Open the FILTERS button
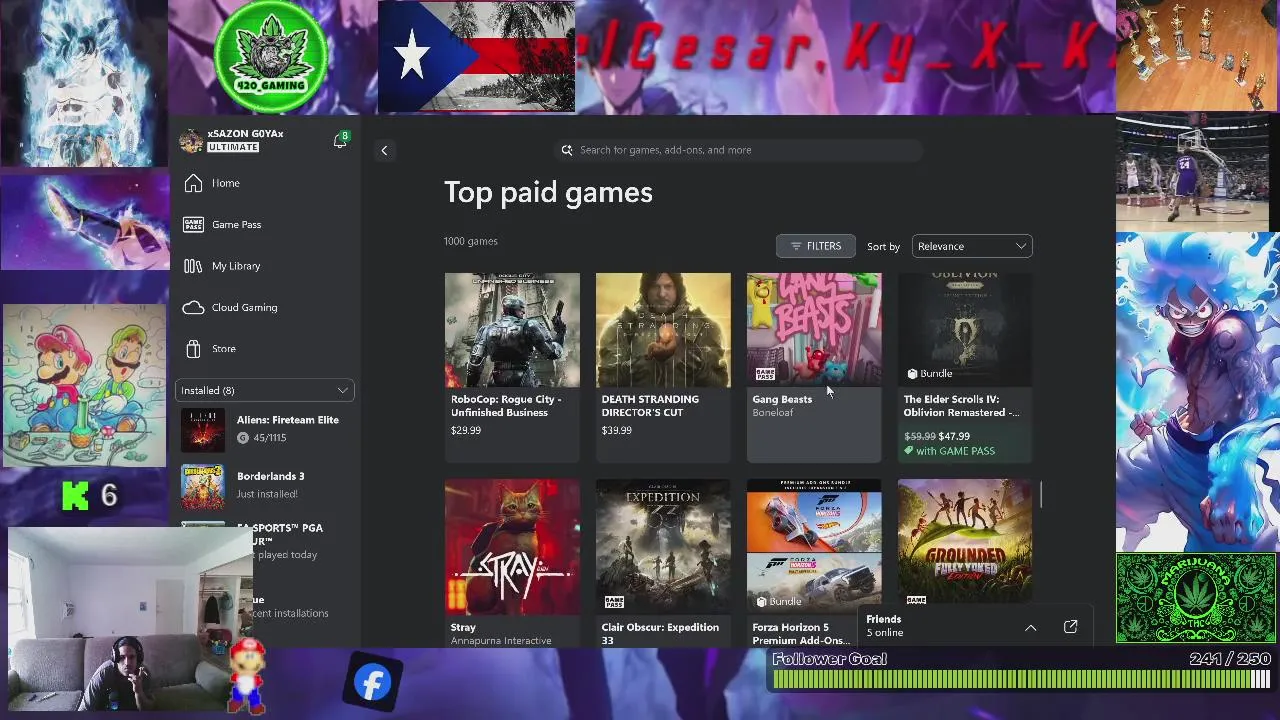Viewport: 1280px width, 720px height. tap(816, 246)
